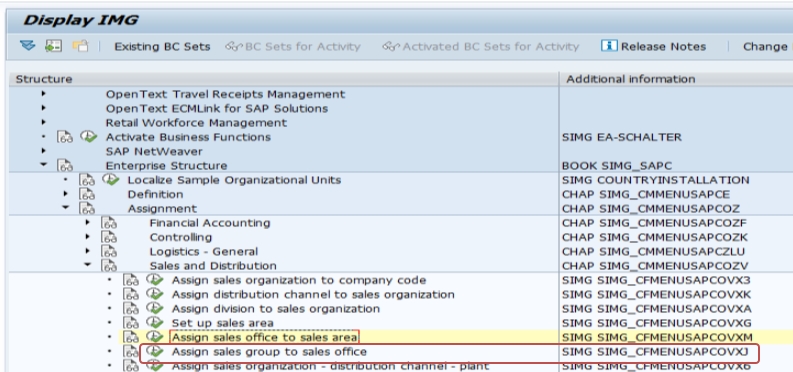Click the SIMG COUNTRYINSTALLATION cell

[x=655, y=180]
